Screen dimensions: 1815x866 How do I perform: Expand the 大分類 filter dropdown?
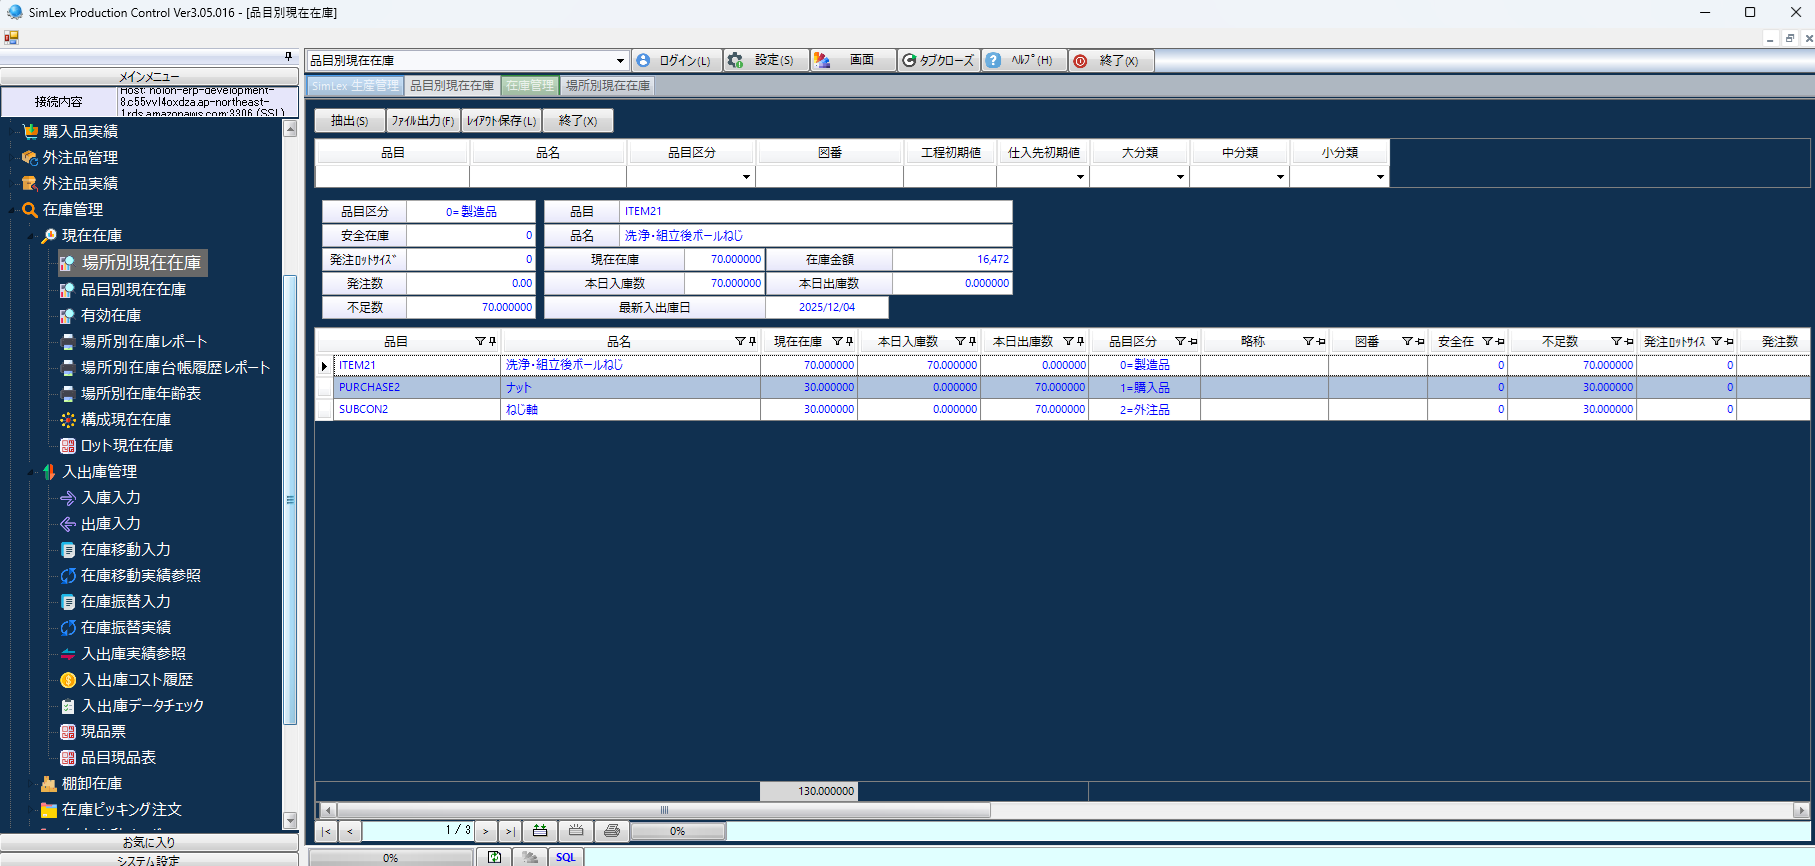tap(1180, 177)
